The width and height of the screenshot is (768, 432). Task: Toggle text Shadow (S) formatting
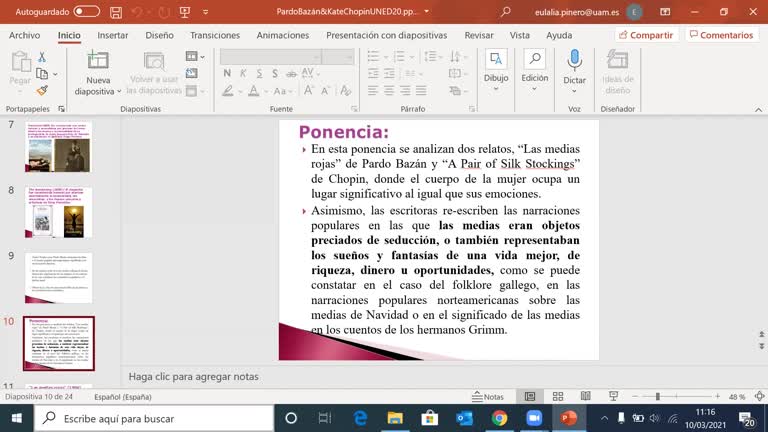275,73
